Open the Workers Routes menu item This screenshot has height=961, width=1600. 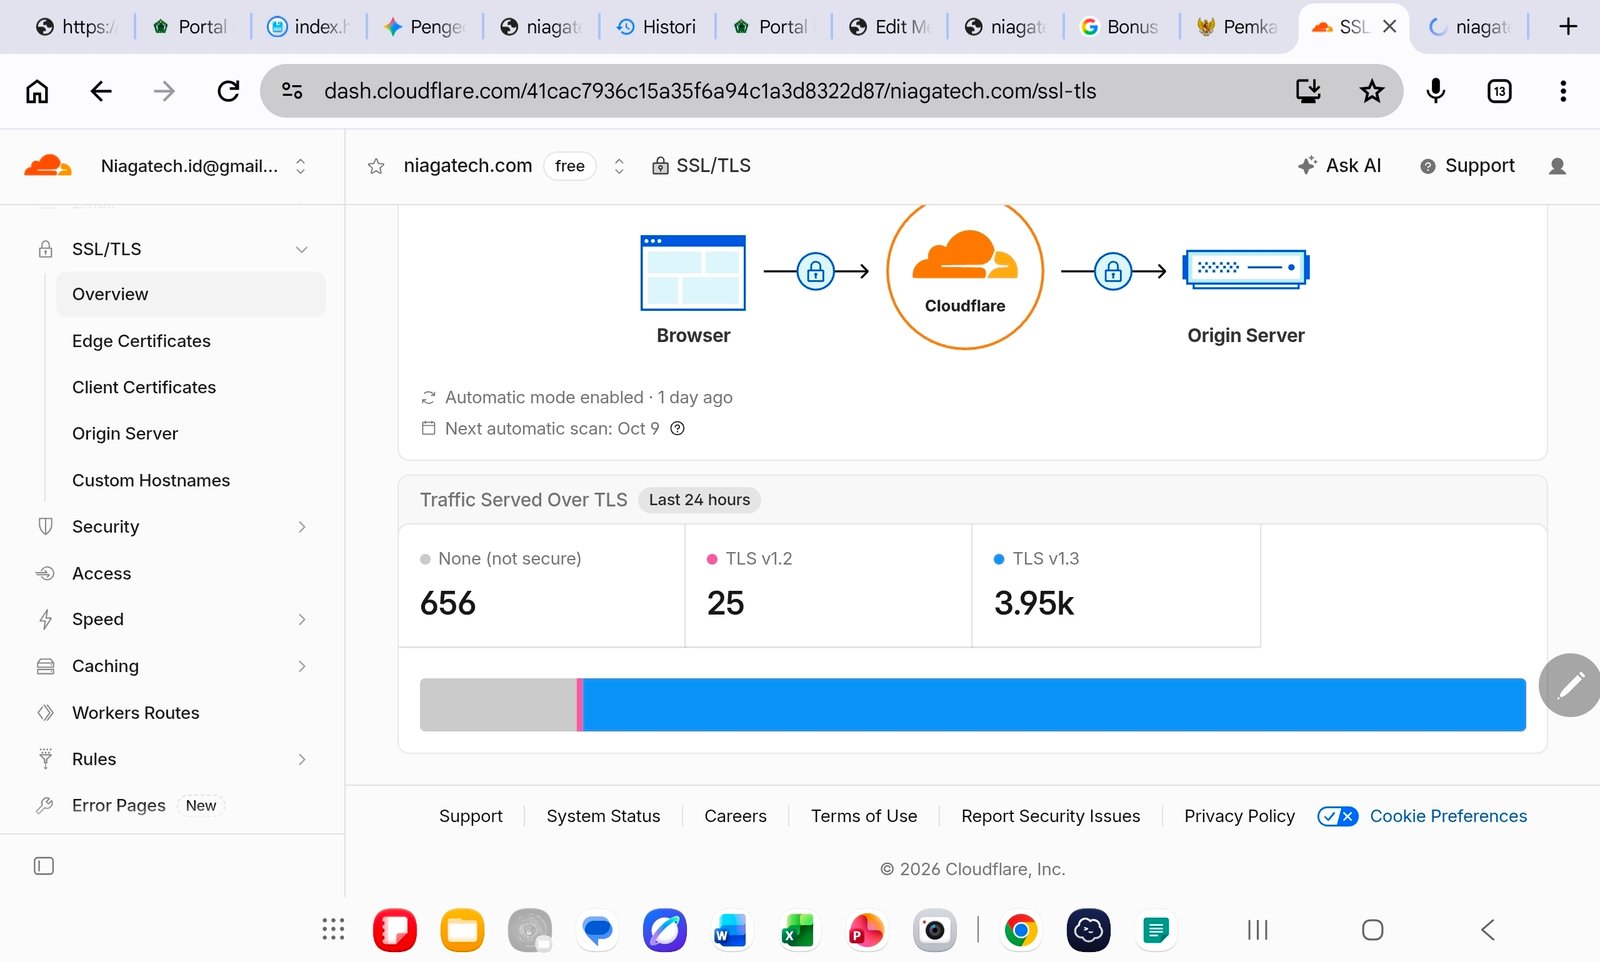pyautogui.click(x=136, y=713)
